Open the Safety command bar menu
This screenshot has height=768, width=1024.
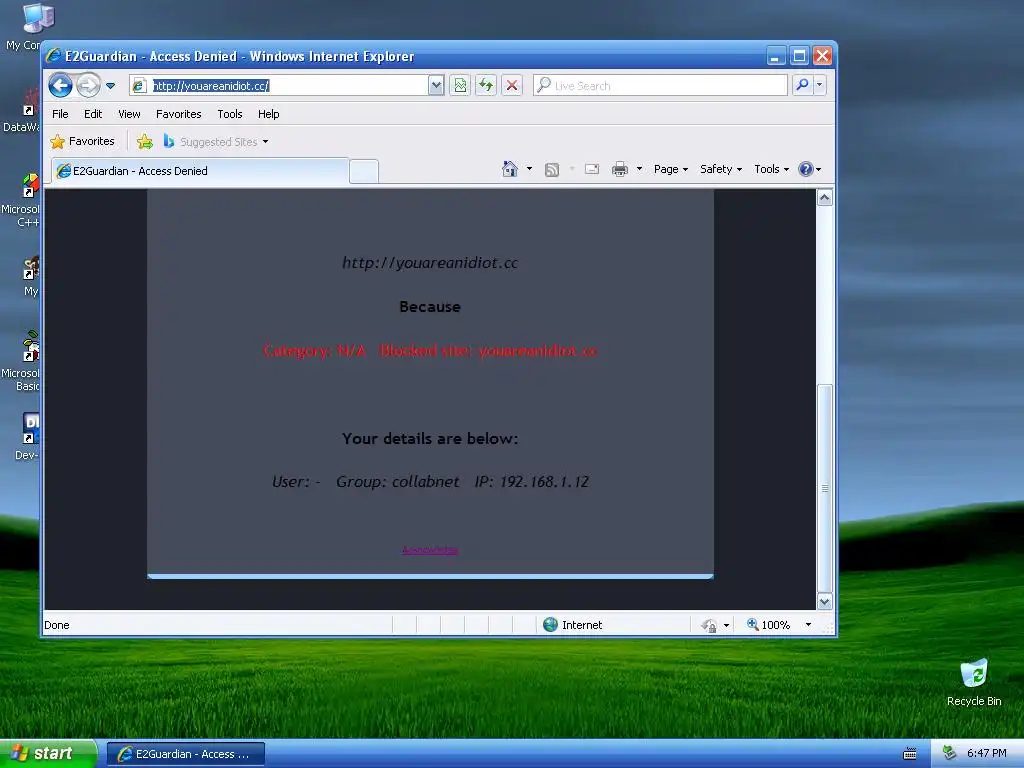(x=721, y=169)
